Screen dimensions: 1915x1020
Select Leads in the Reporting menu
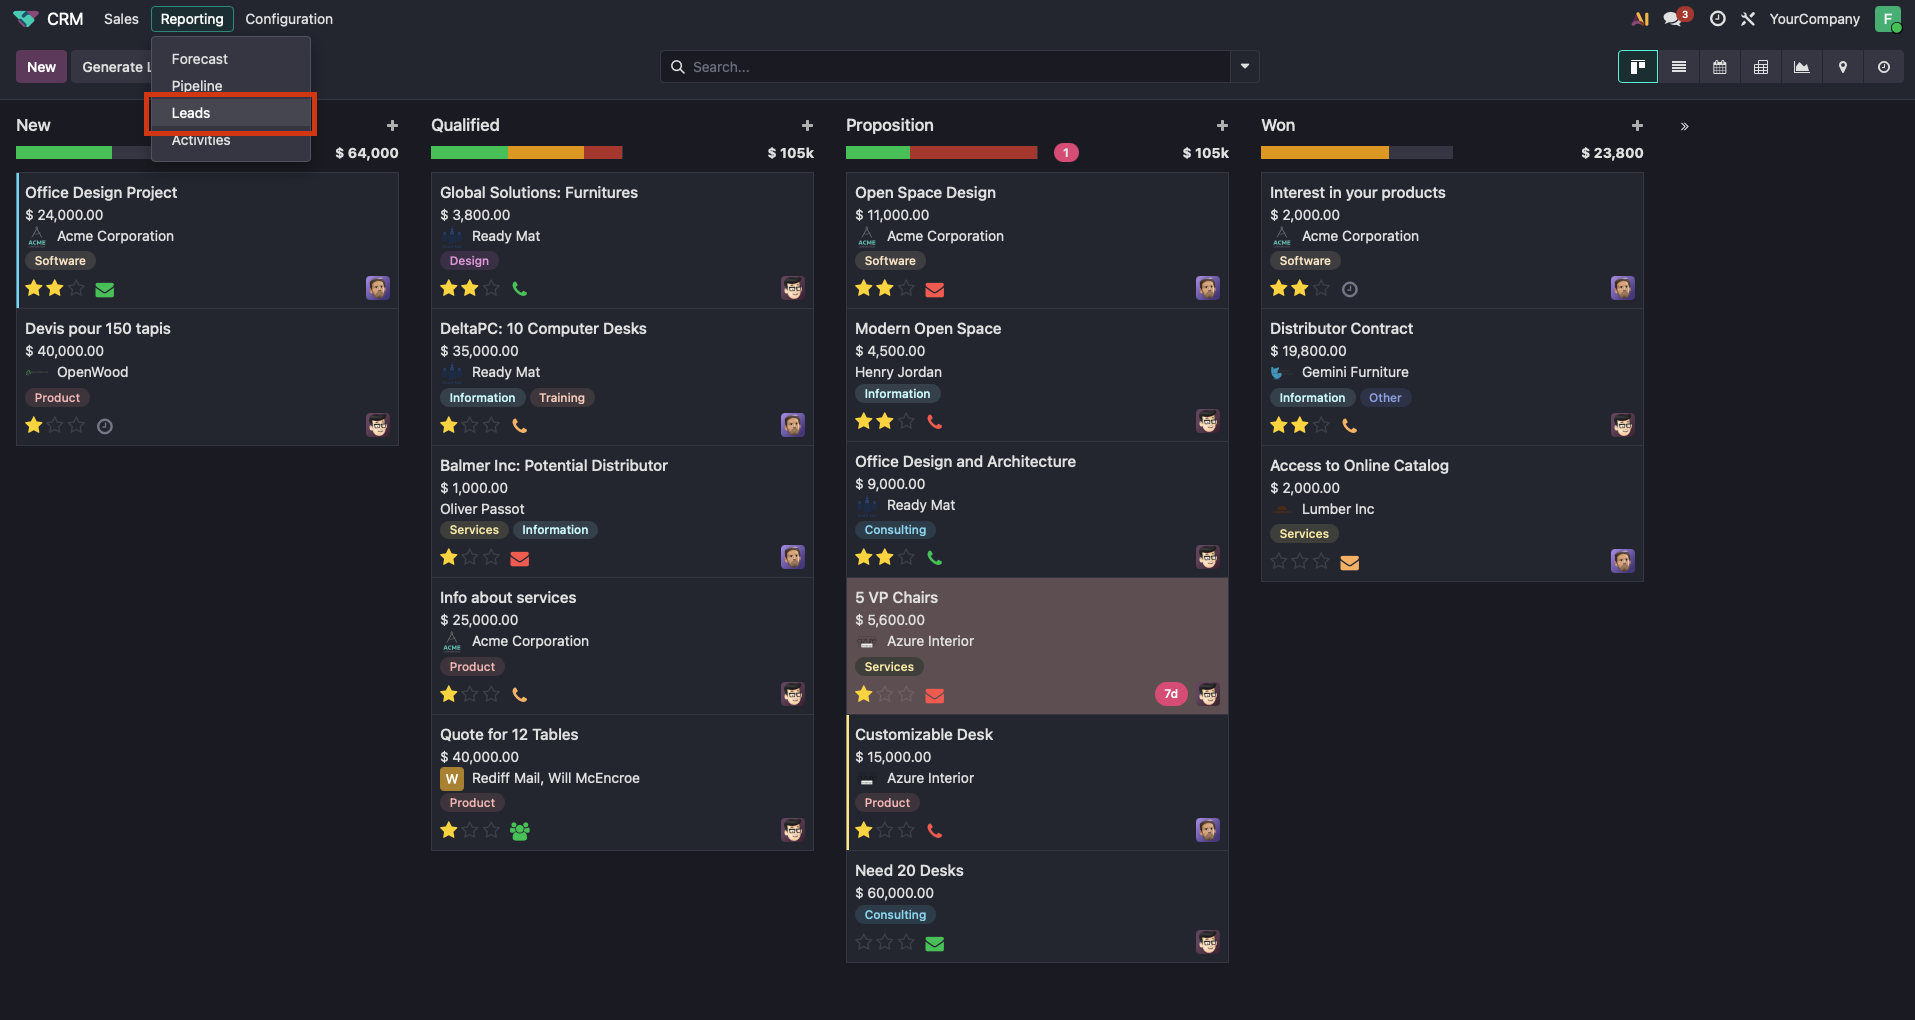pyautogui.click(x=191, y=113)
